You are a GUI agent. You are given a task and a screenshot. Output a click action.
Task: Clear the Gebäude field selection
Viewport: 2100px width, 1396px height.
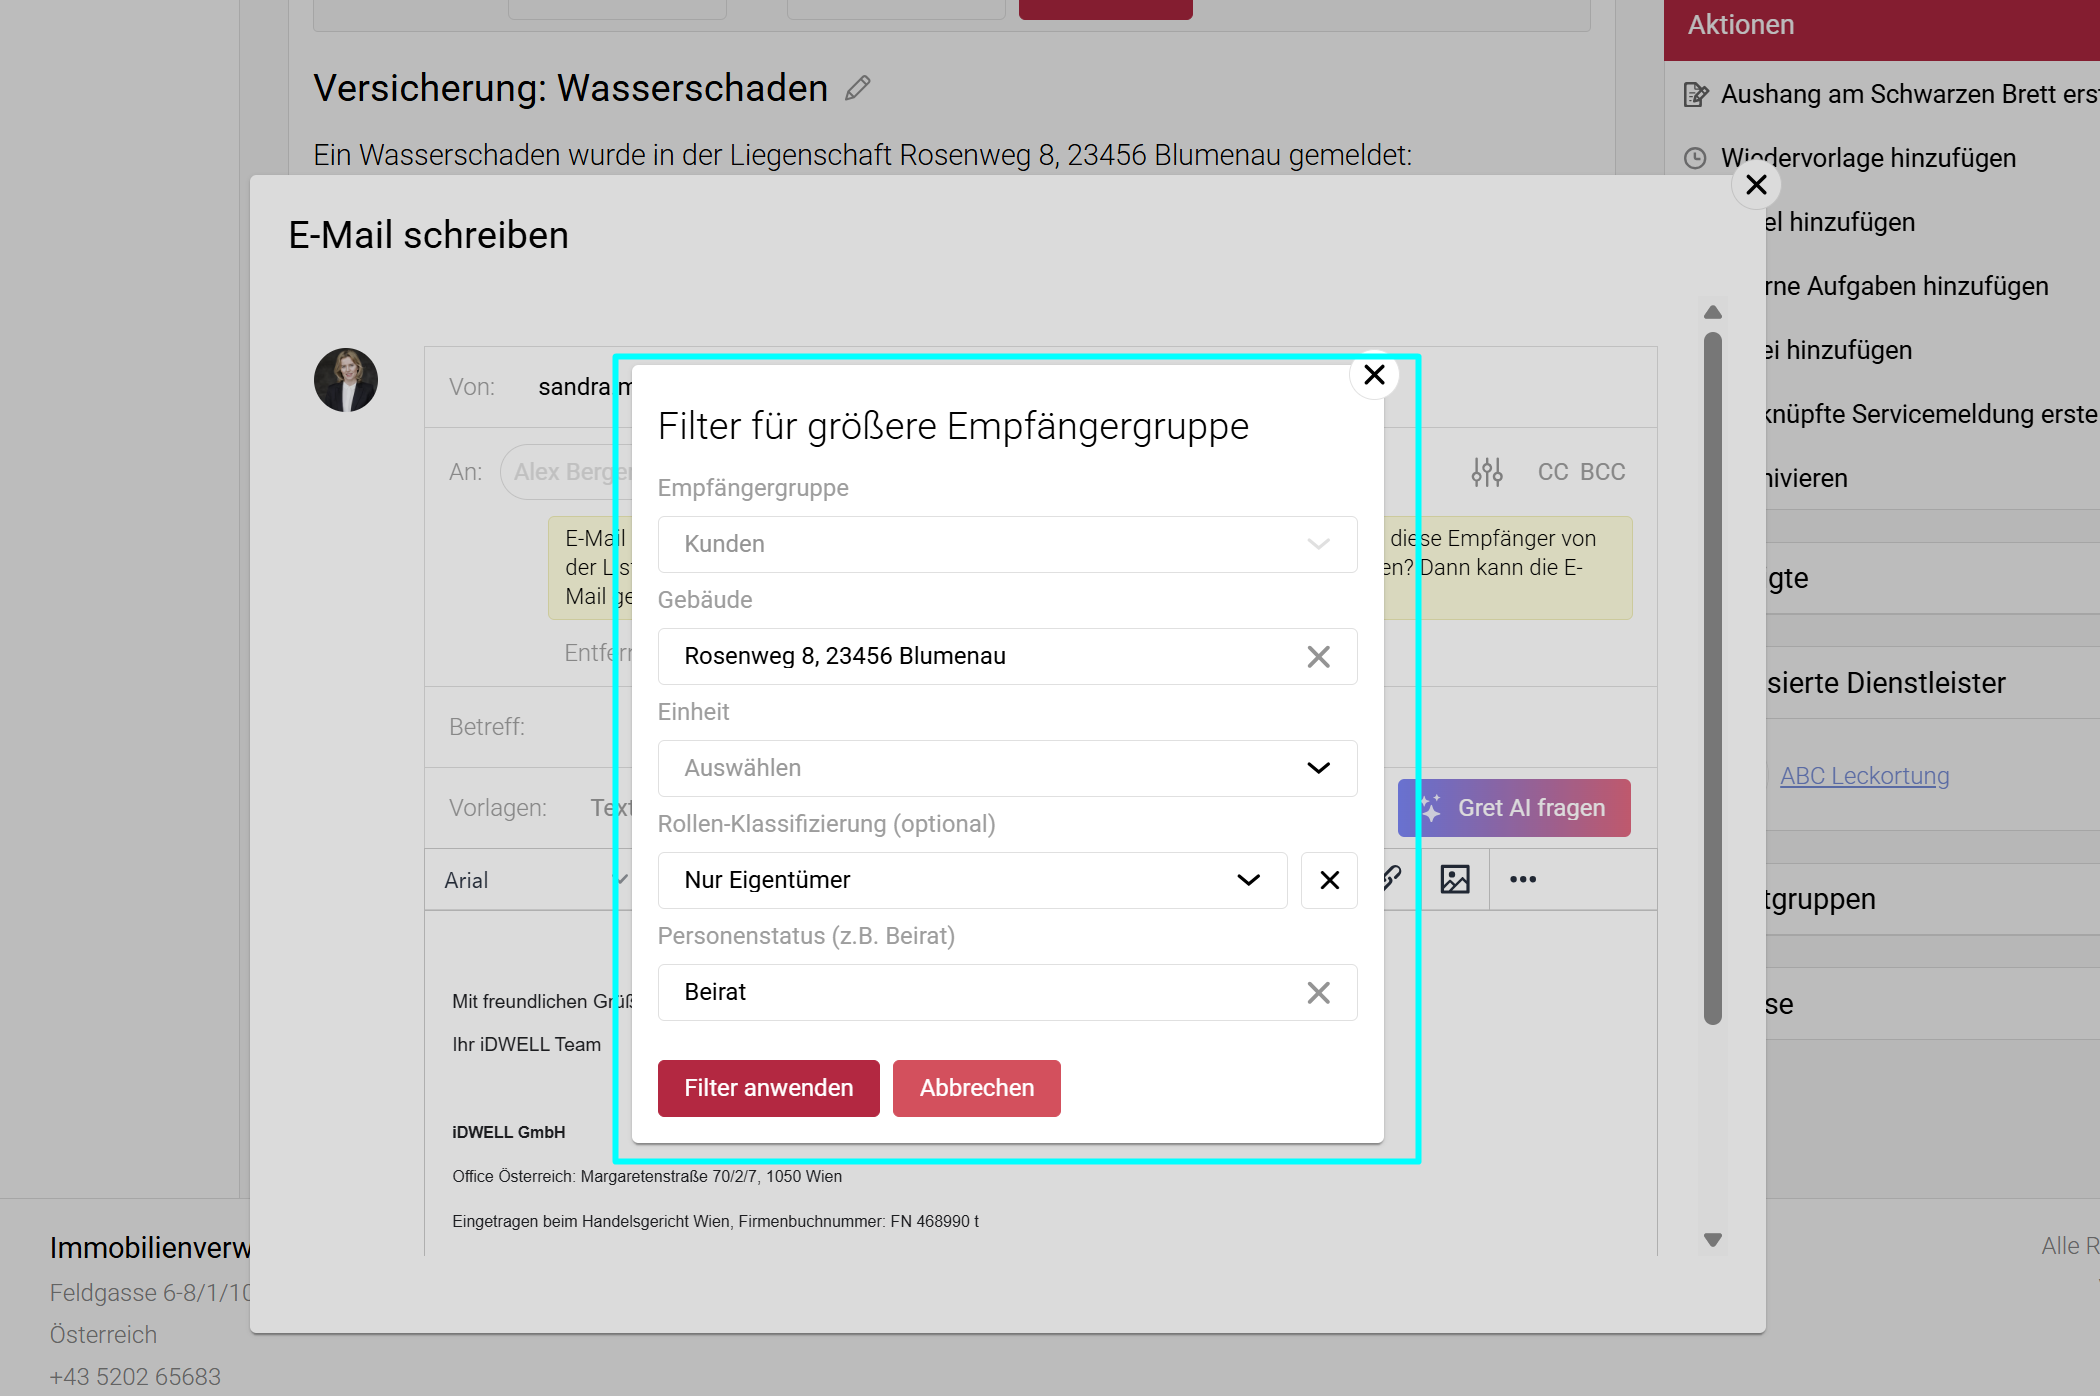pos(1318,657)
